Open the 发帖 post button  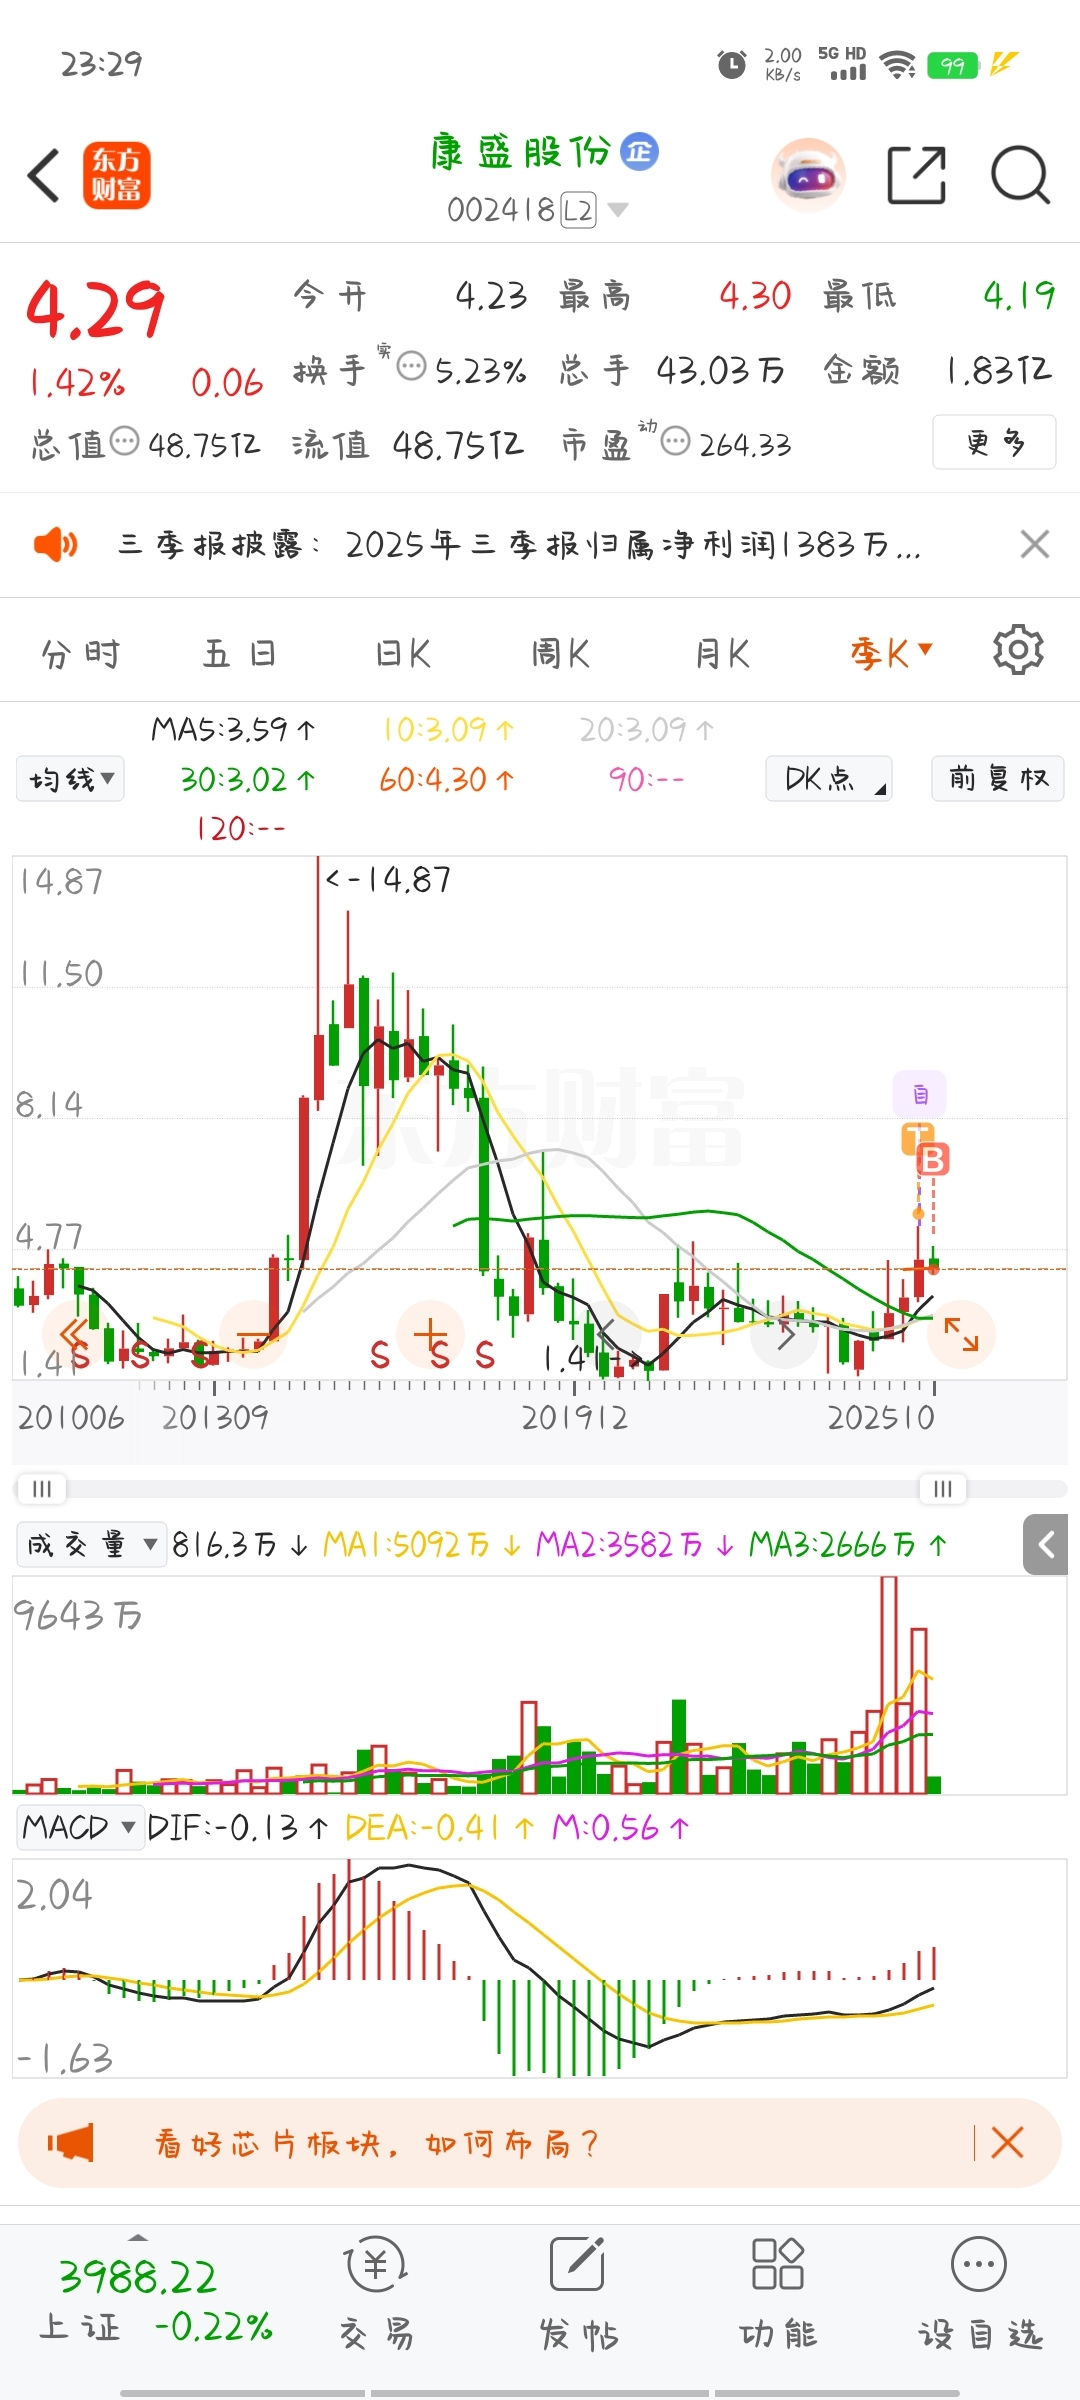tap(578, 2295)
